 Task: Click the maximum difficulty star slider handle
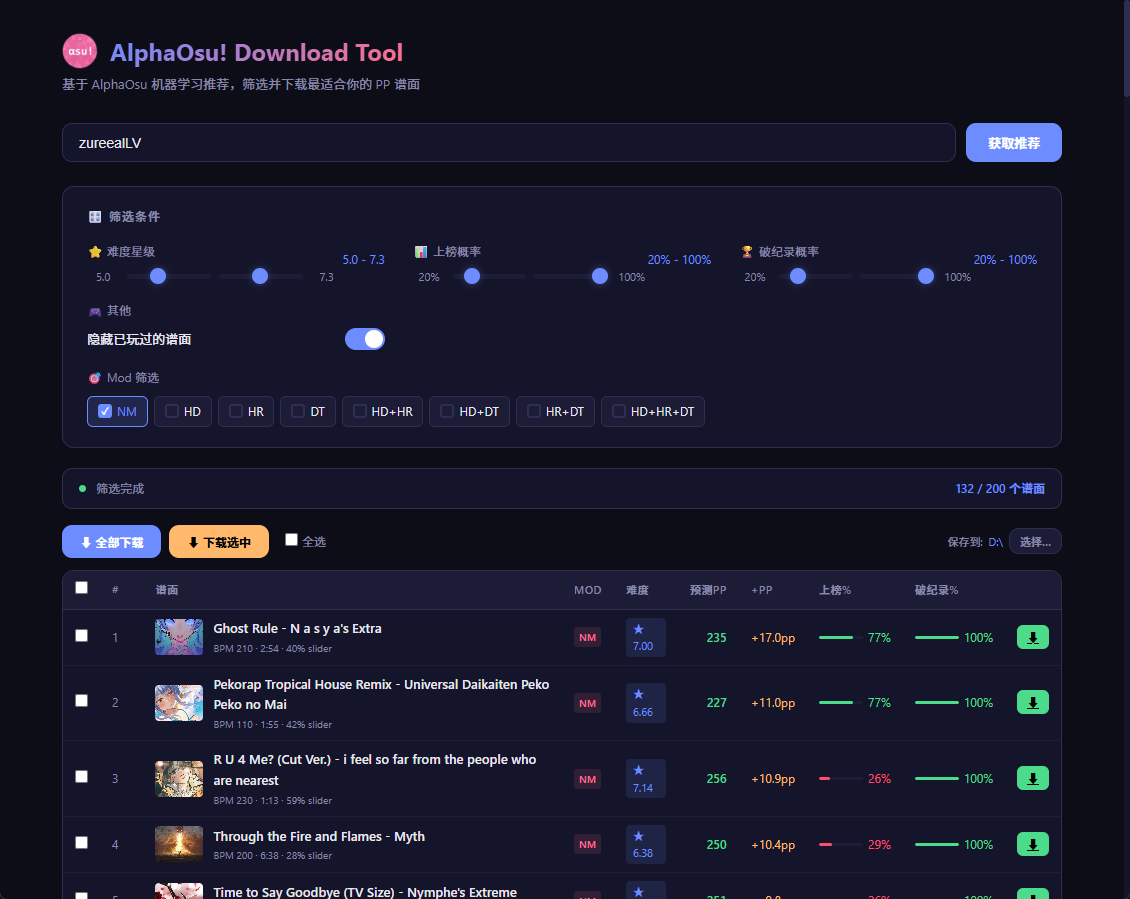tap(260, 276)
